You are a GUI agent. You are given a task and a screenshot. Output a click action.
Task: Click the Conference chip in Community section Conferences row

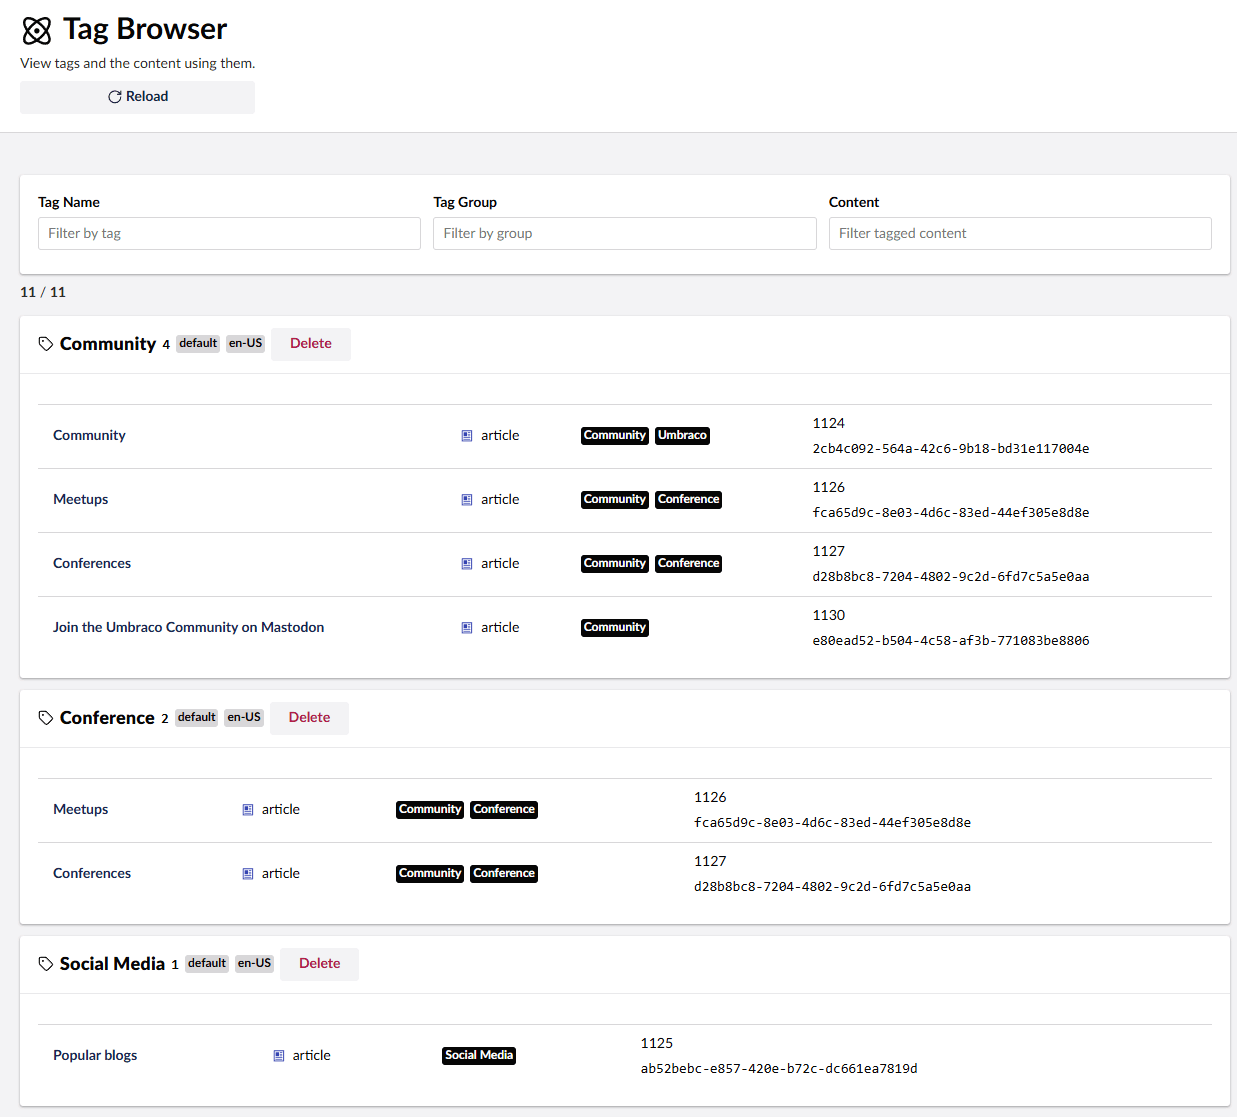pos(689,564)
